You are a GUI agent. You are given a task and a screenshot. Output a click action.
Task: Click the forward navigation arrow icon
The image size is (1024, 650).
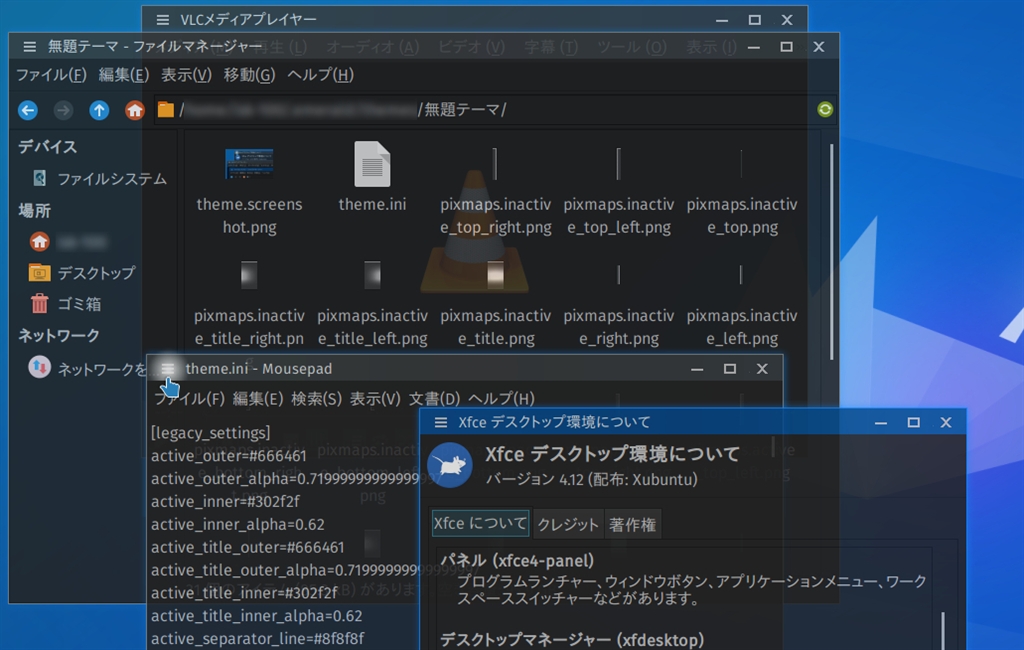pos(63,110)
